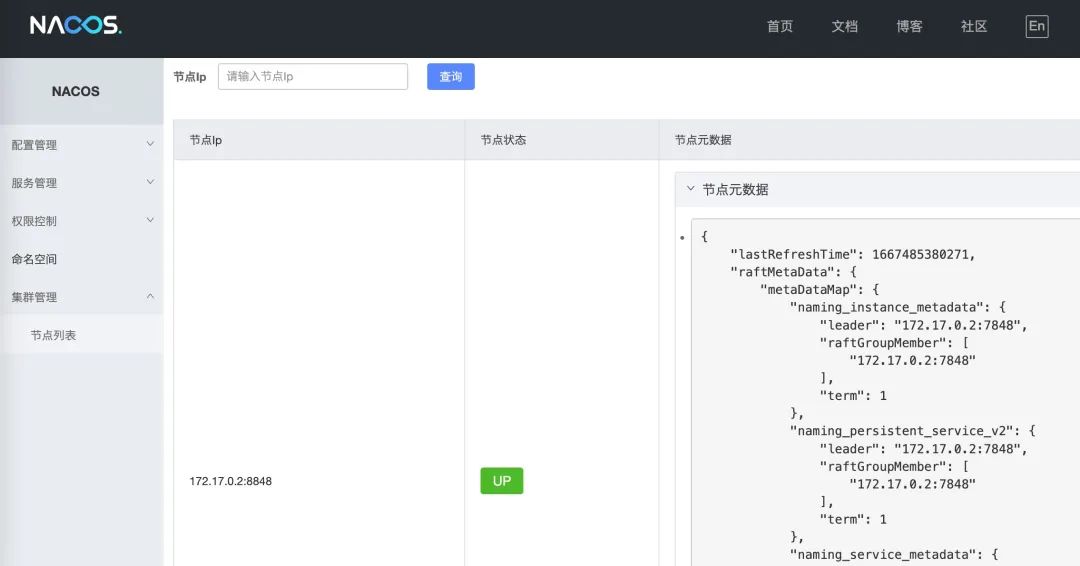
Task: Click the 节点Ip label beside the search box
Action: tap(189, 76)
